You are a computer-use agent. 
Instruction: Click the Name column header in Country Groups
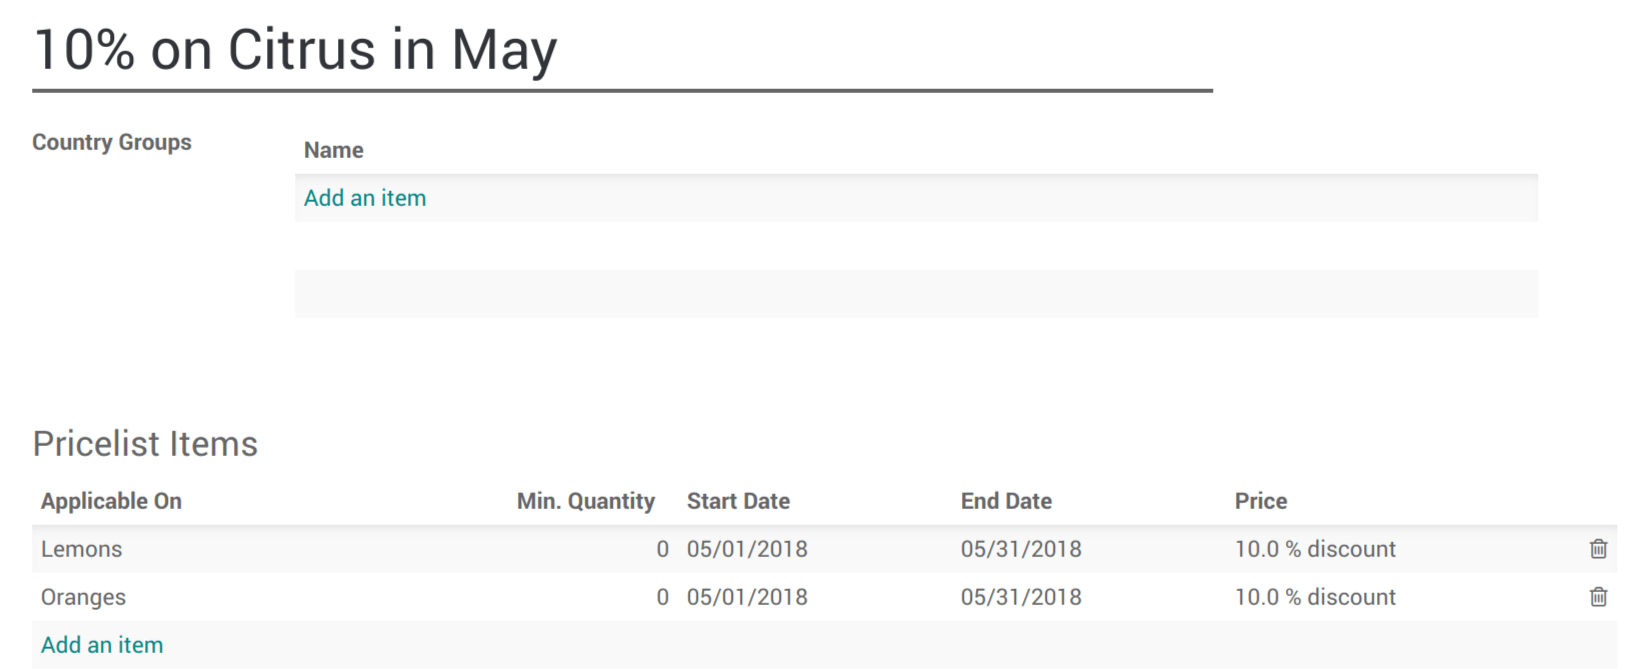(x=333, y=149)
